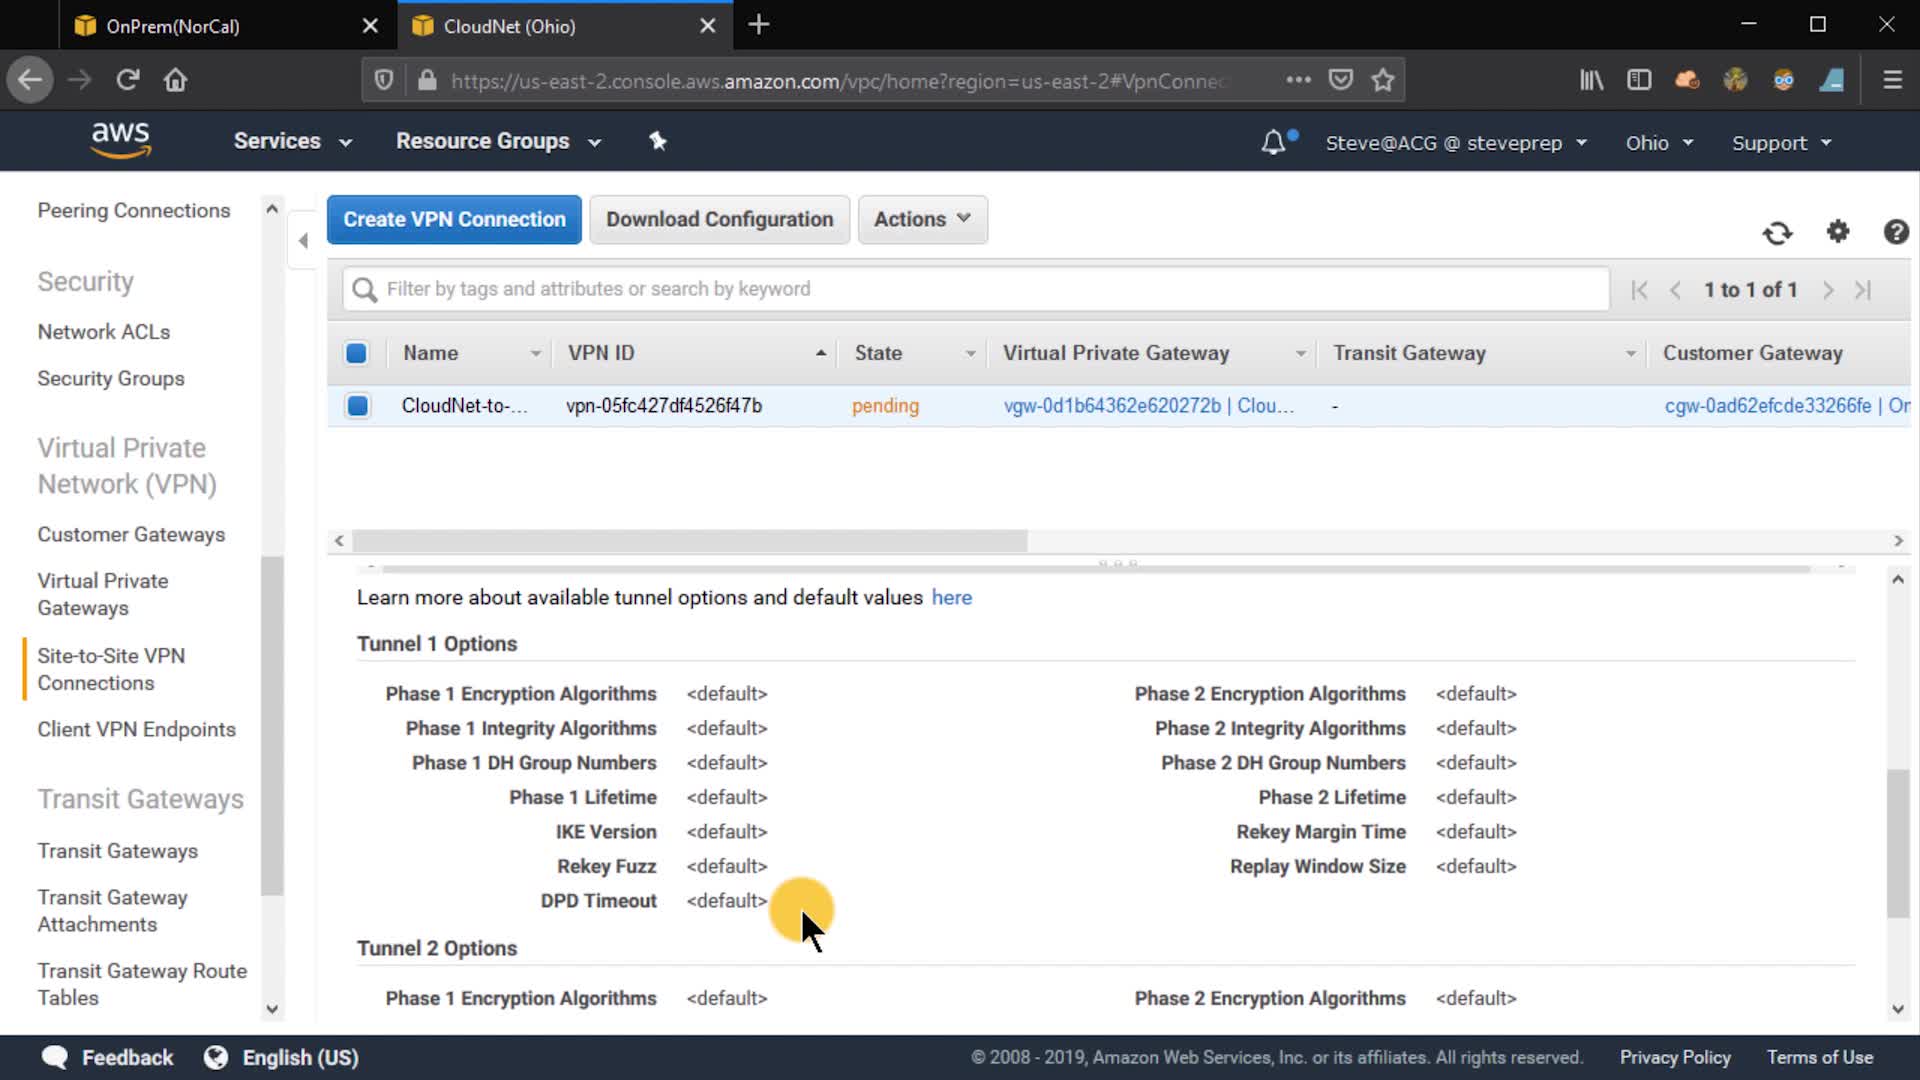
Task: Expand the Services menu
Action: (x=292, y=141)
